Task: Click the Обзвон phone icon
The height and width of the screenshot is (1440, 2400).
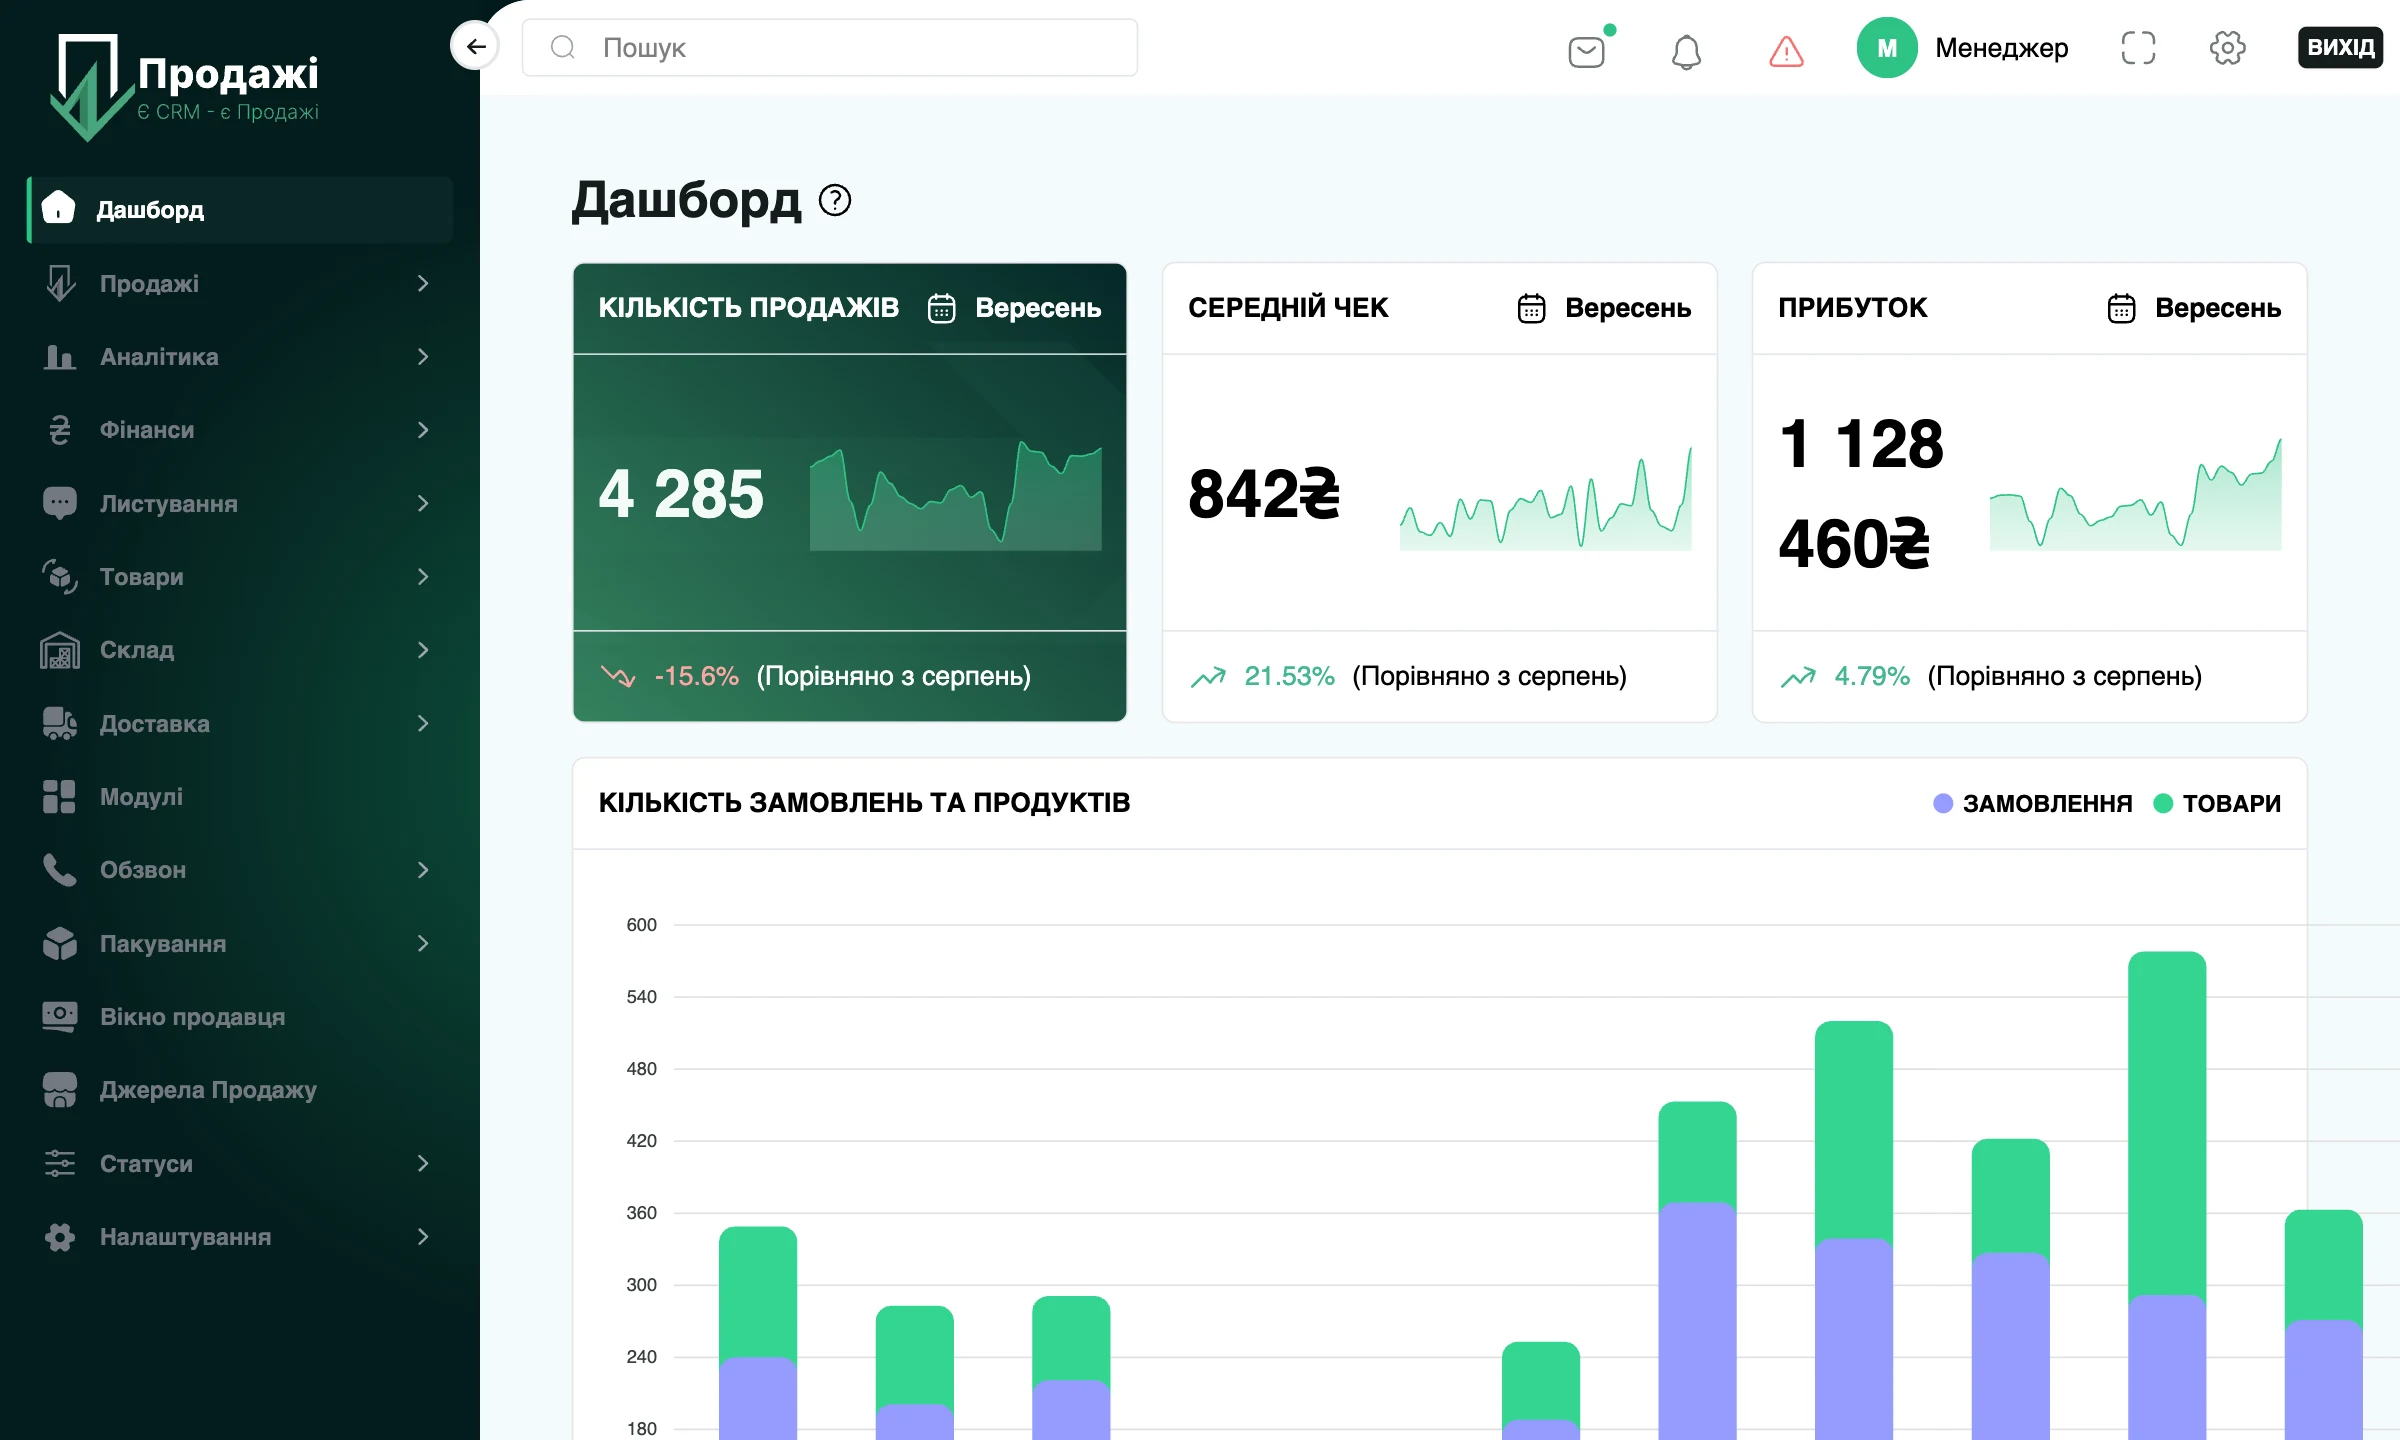Action: pyautogui.click(x=60, y=870)
